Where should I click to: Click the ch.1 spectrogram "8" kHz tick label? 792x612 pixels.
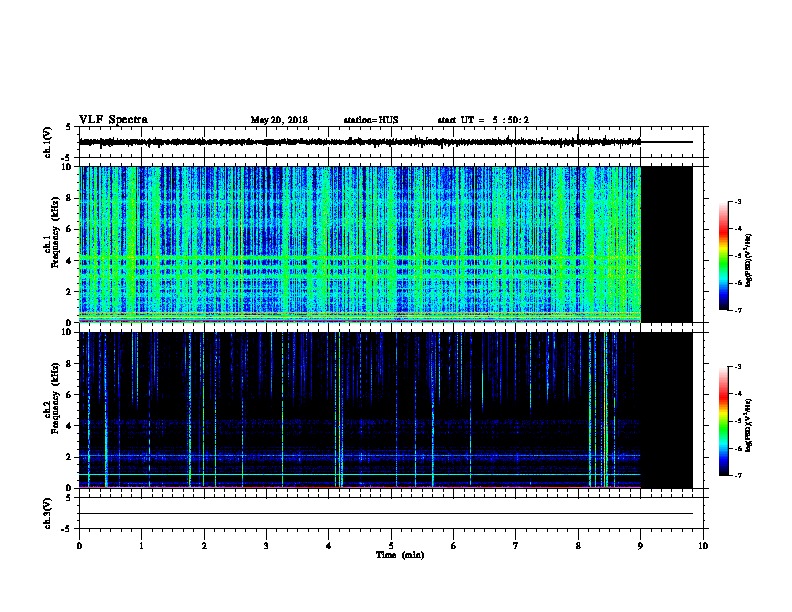click(69, 198)
